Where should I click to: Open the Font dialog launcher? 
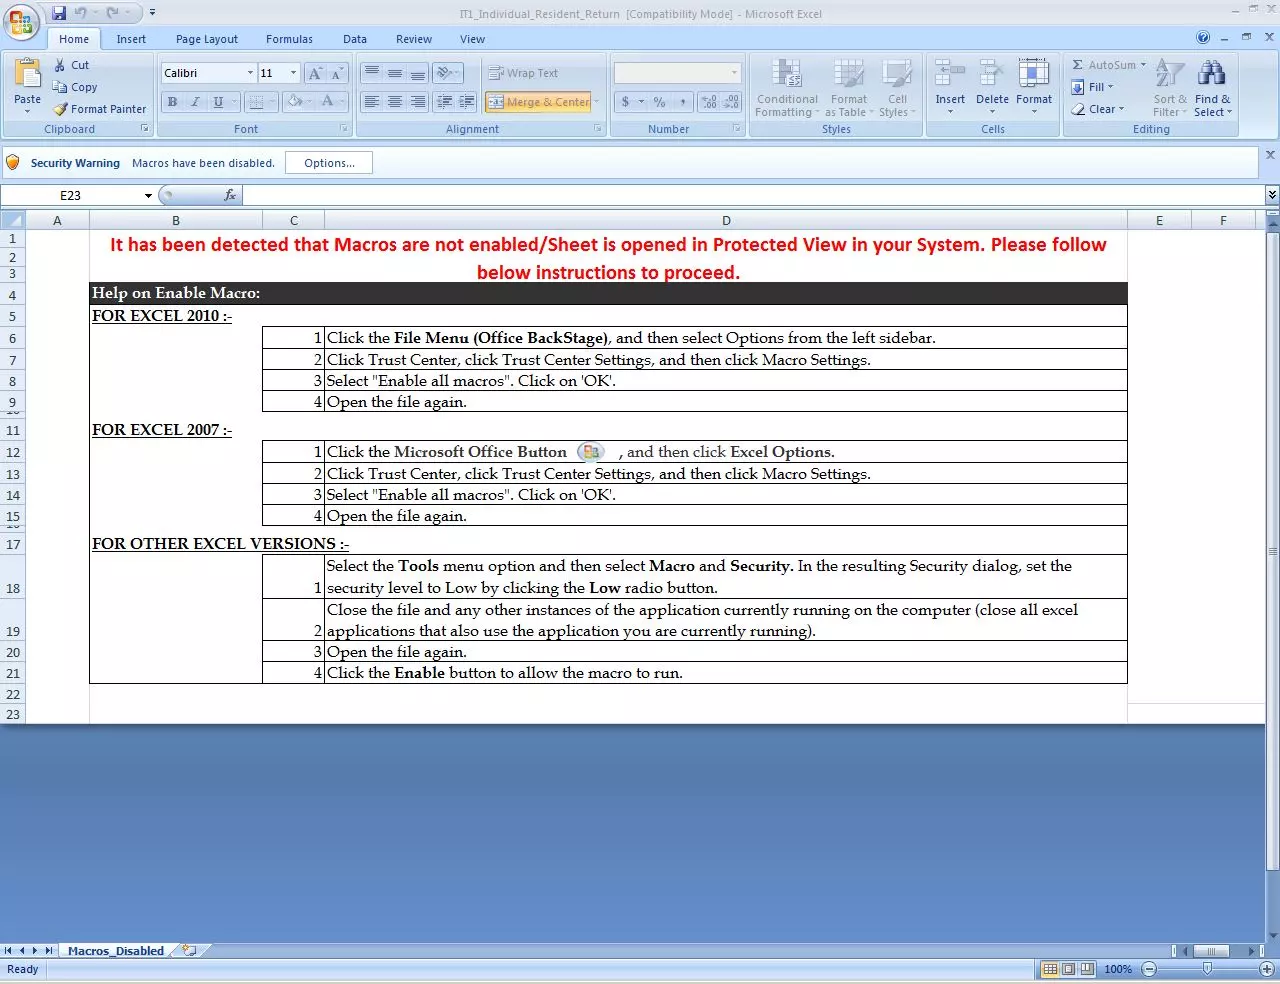344,129
